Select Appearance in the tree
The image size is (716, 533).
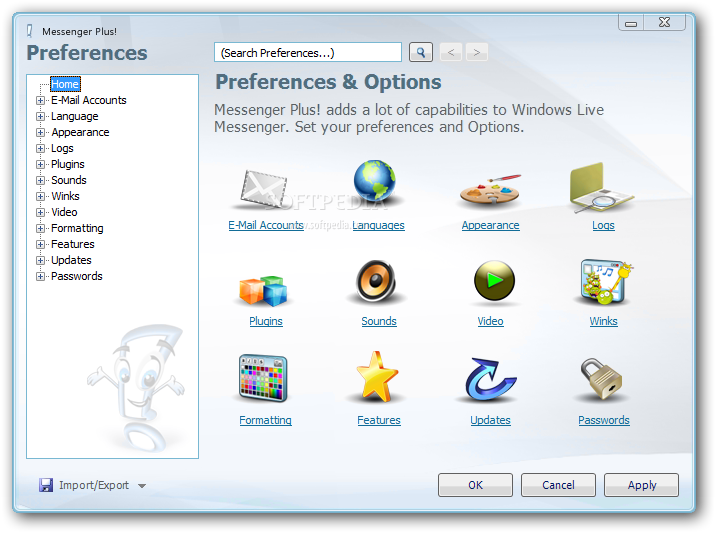pyautogui.click(x=80, y=132)
